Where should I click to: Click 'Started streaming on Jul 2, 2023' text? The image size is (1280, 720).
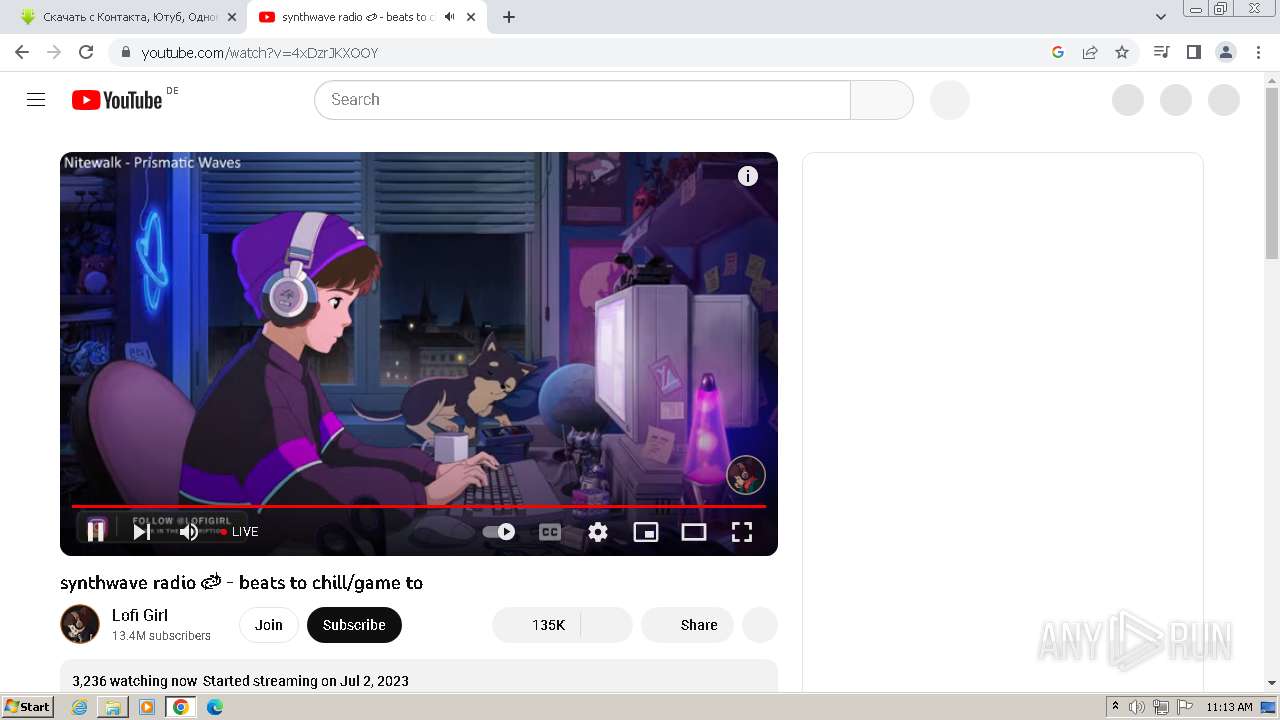(x=306, y=681)
